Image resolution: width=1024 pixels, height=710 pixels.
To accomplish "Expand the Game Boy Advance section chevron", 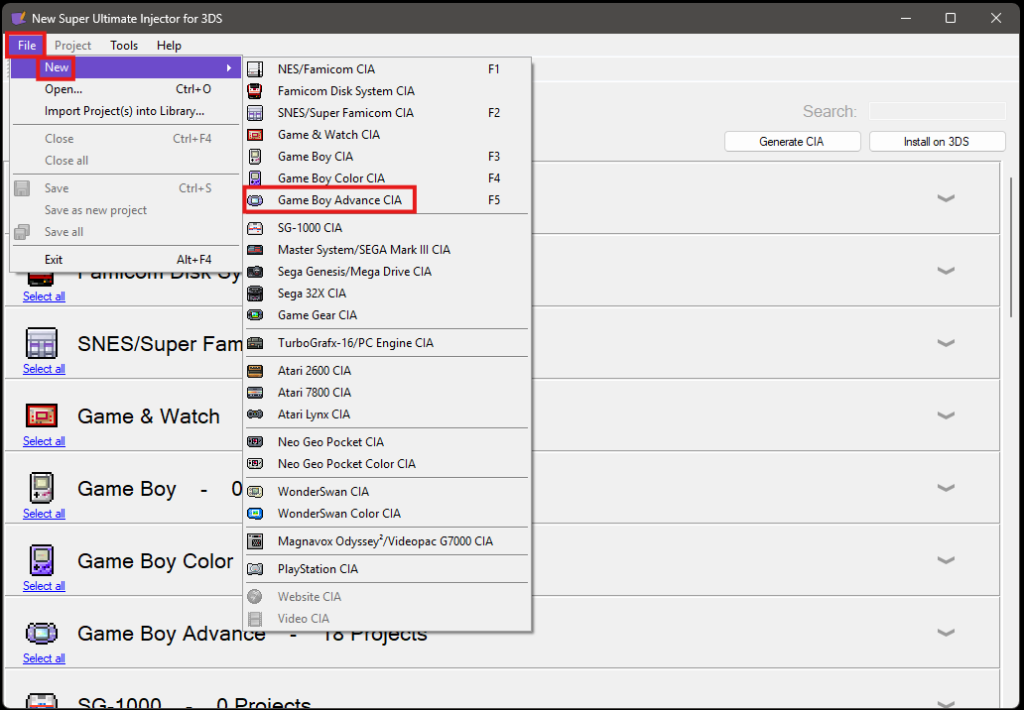I will pos(946,632).
